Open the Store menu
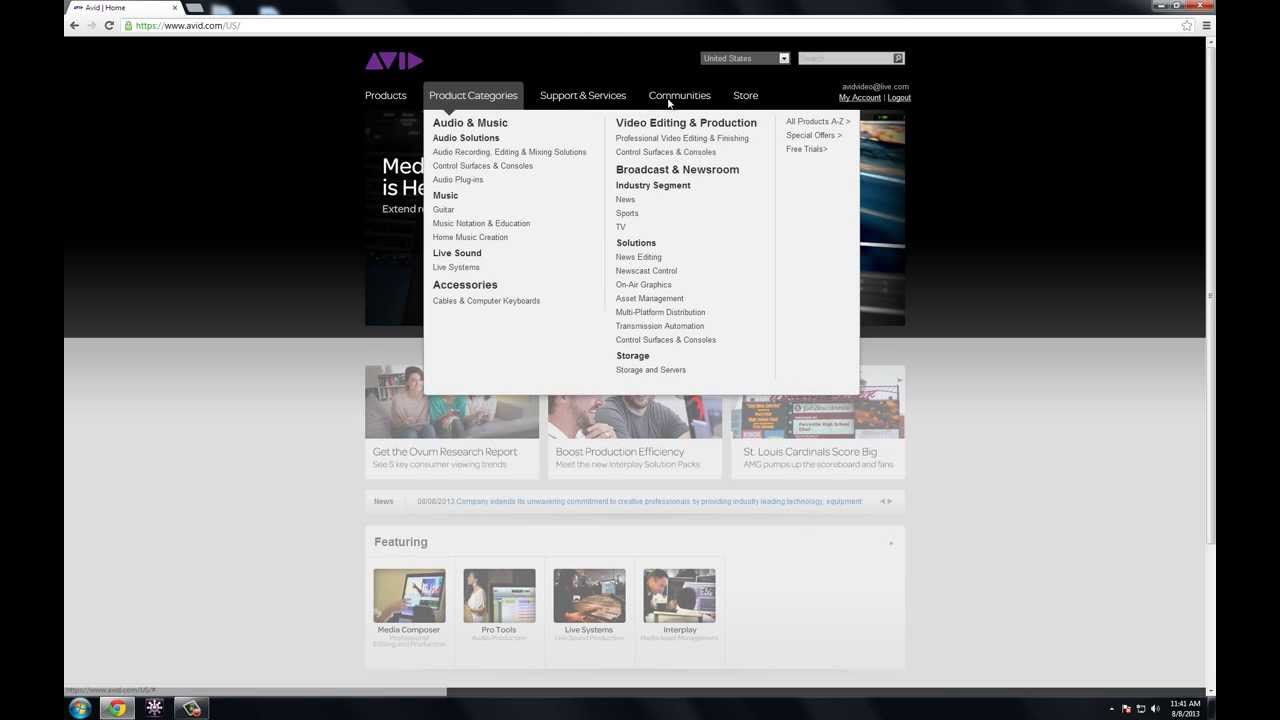1280x720 pixels. click(x=745, y=95)
